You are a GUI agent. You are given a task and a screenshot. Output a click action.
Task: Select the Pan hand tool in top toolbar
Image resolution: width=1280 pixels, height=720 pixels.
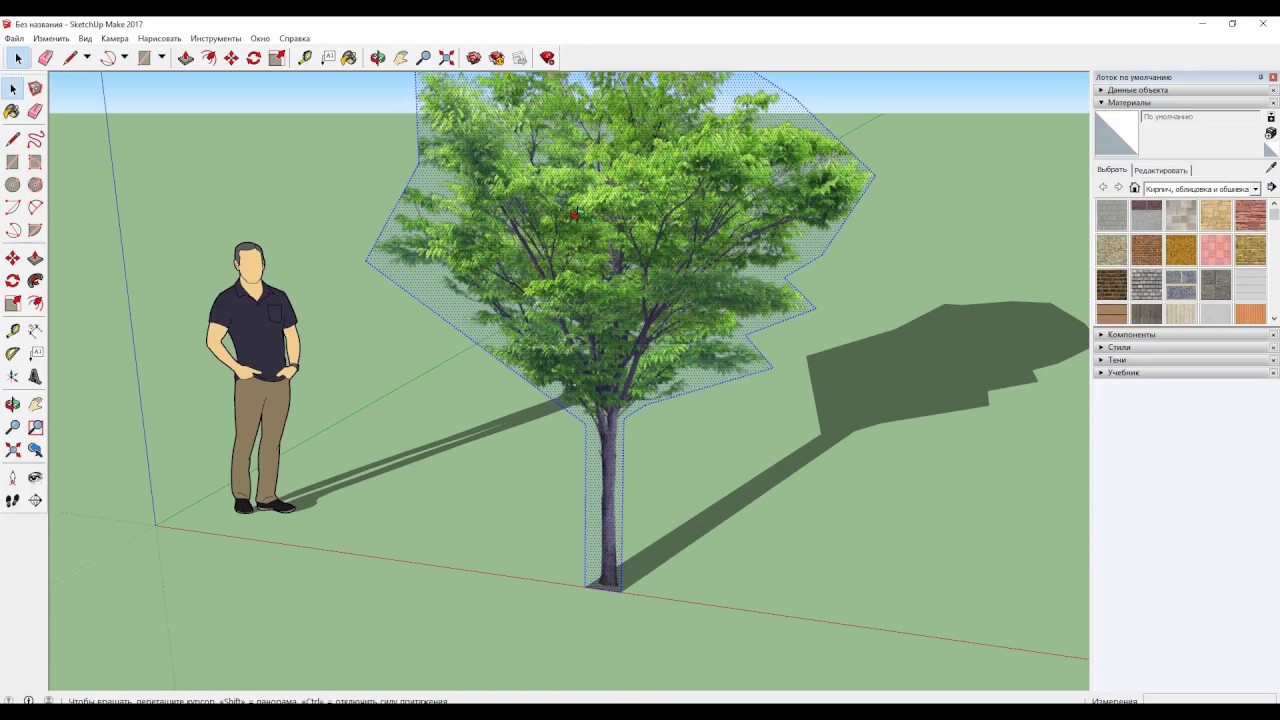pos(401,58)
